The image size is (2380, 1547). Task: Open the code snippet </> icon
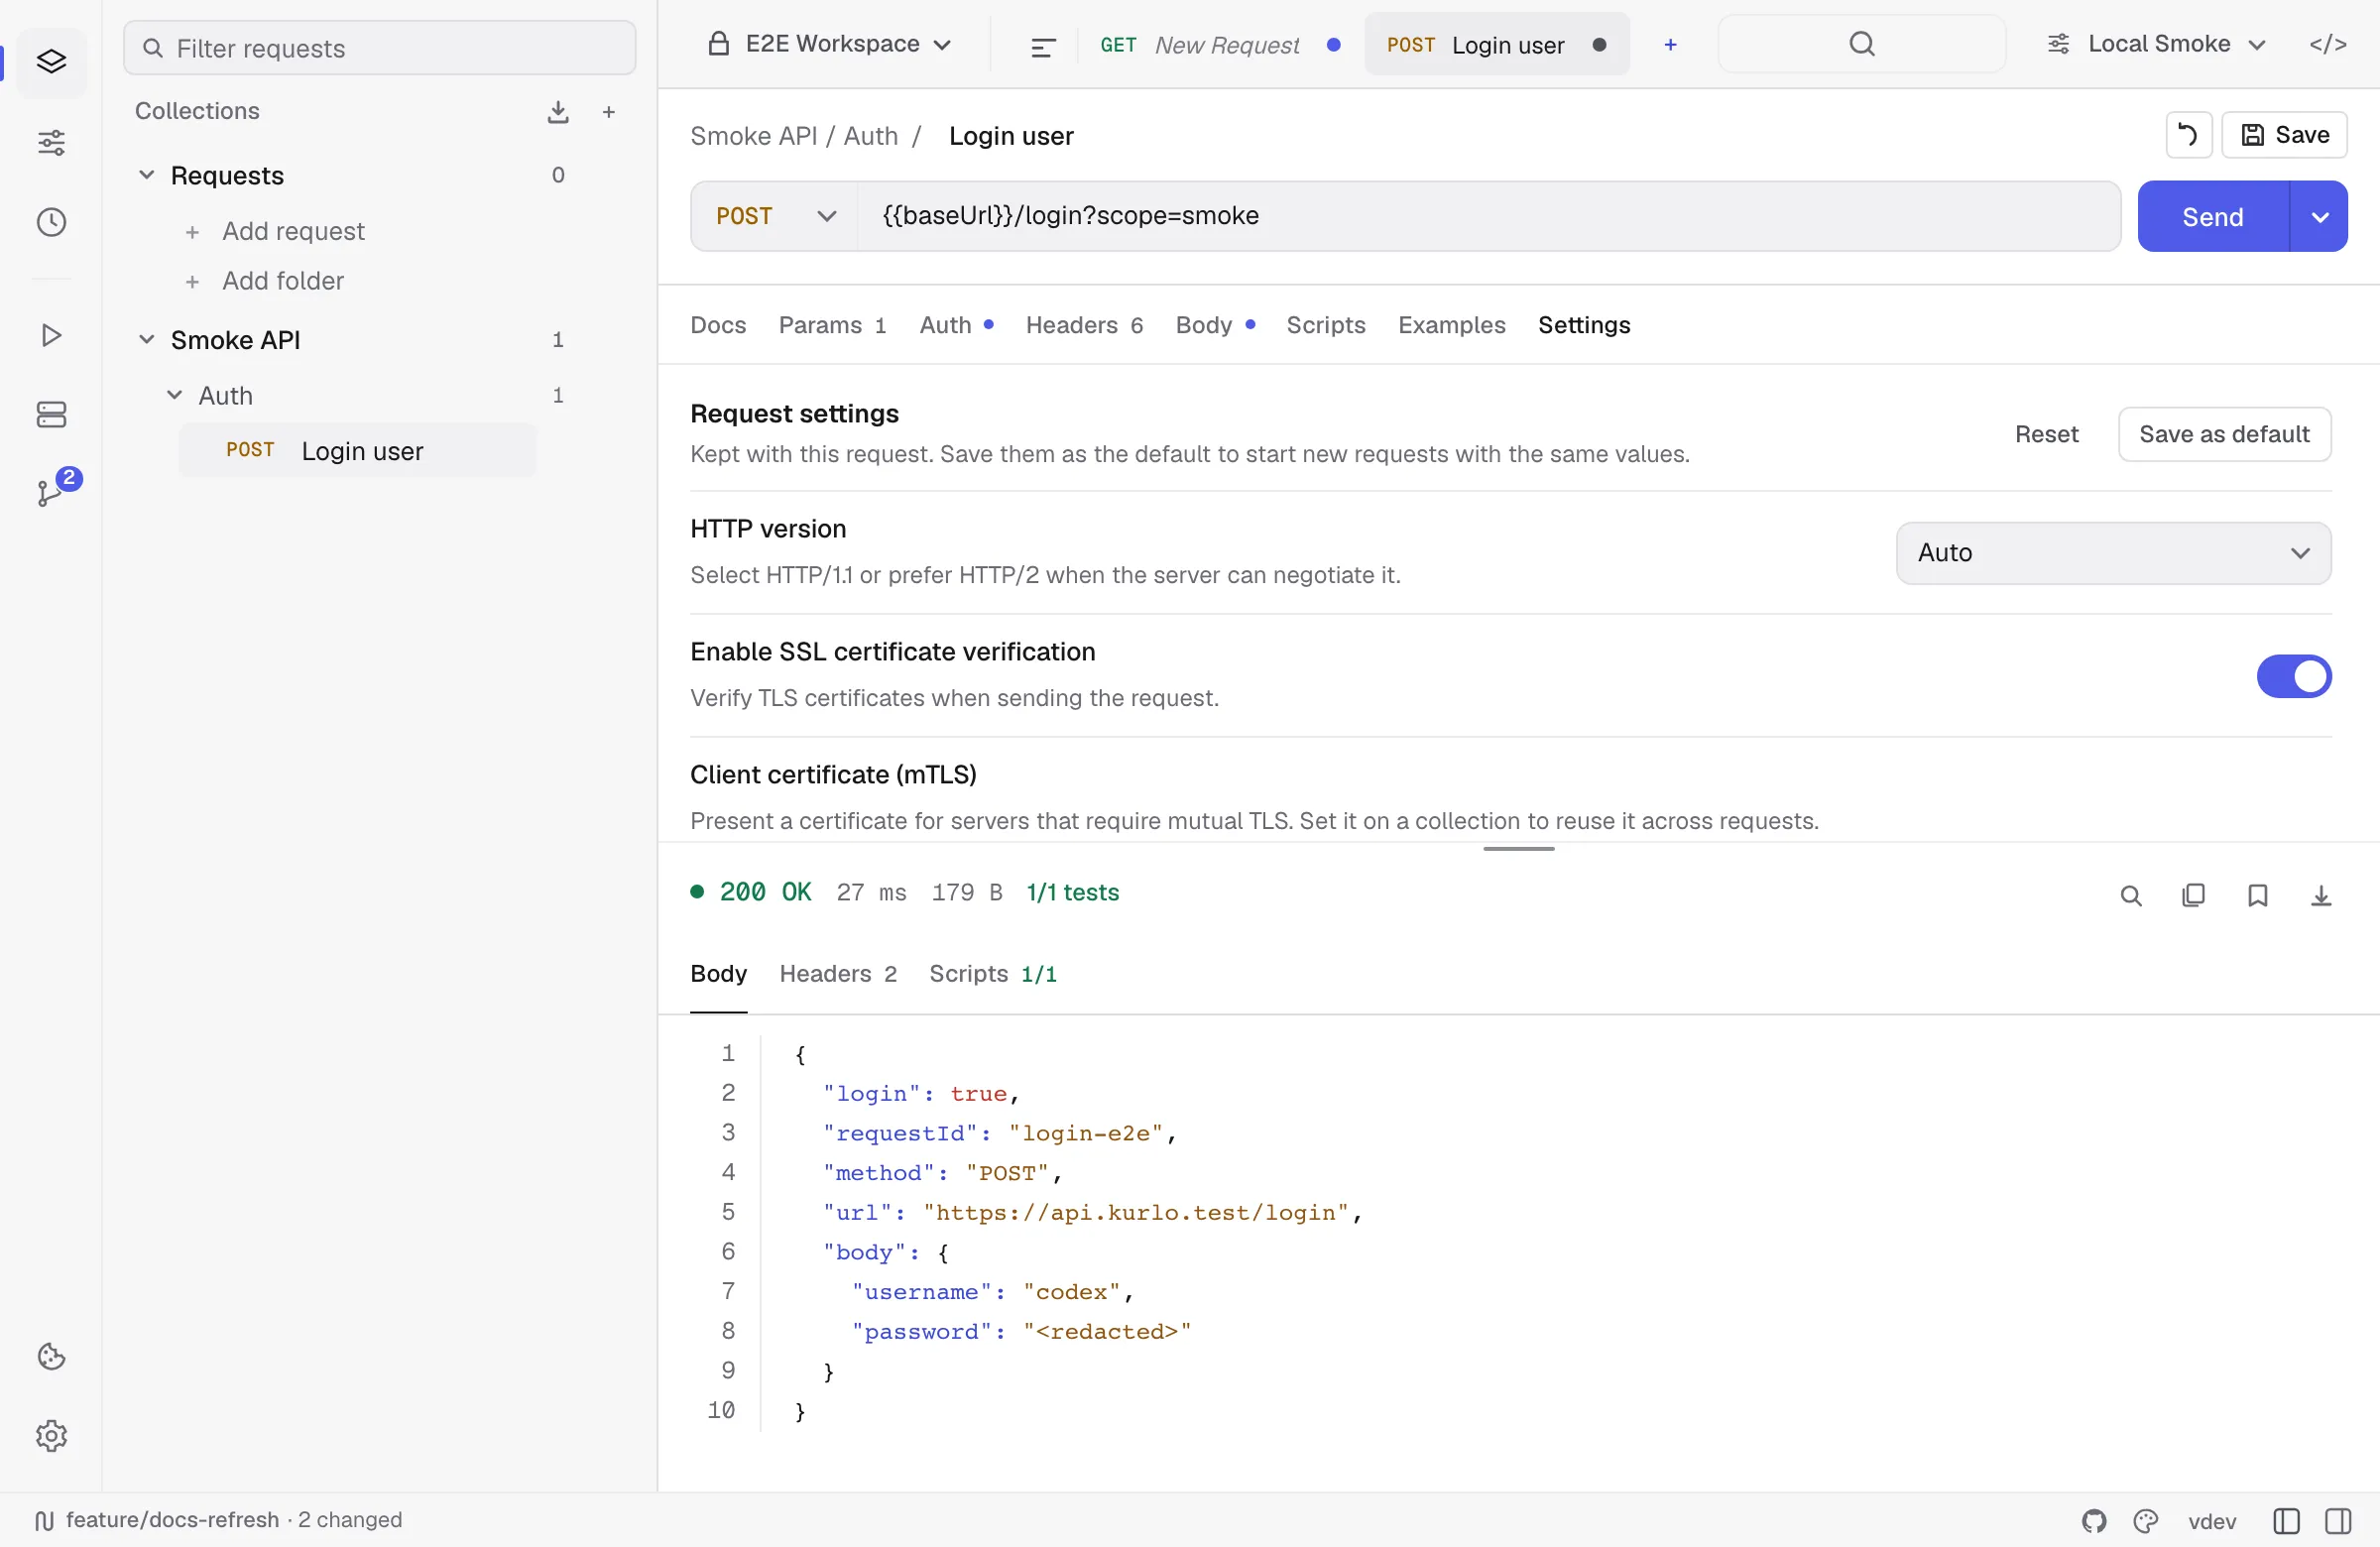2327,44
